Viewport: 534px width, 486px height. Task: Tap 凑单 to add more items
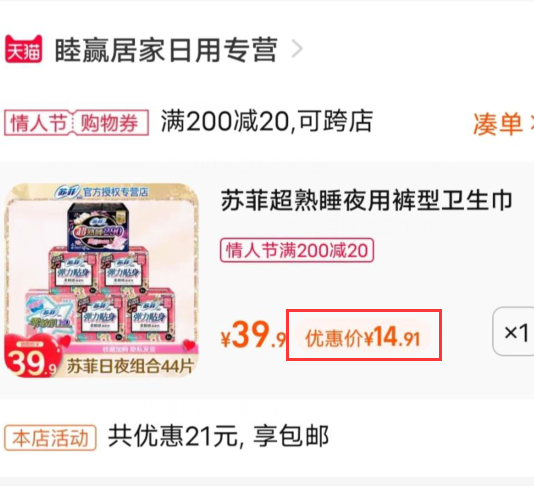(498, 124)
